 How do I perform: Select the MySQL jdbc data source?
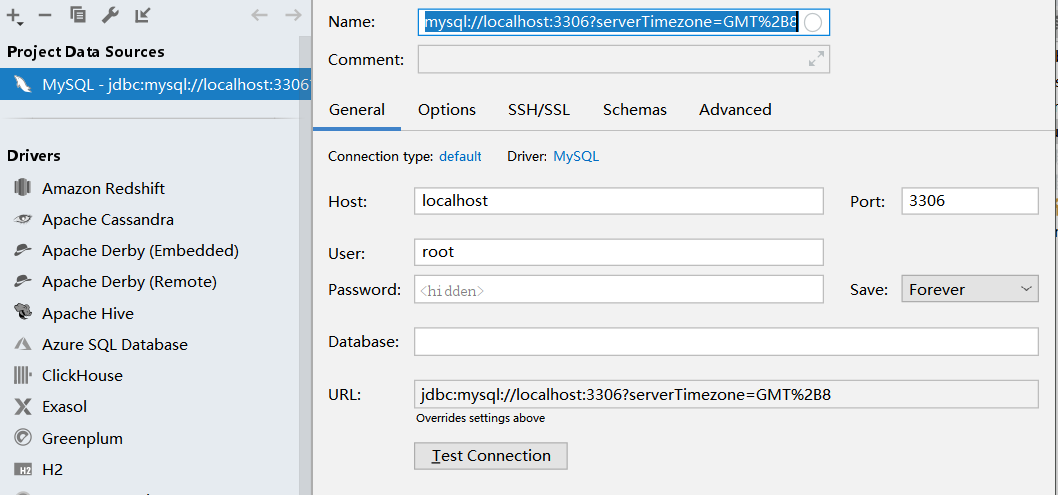(x=155, y=84)
